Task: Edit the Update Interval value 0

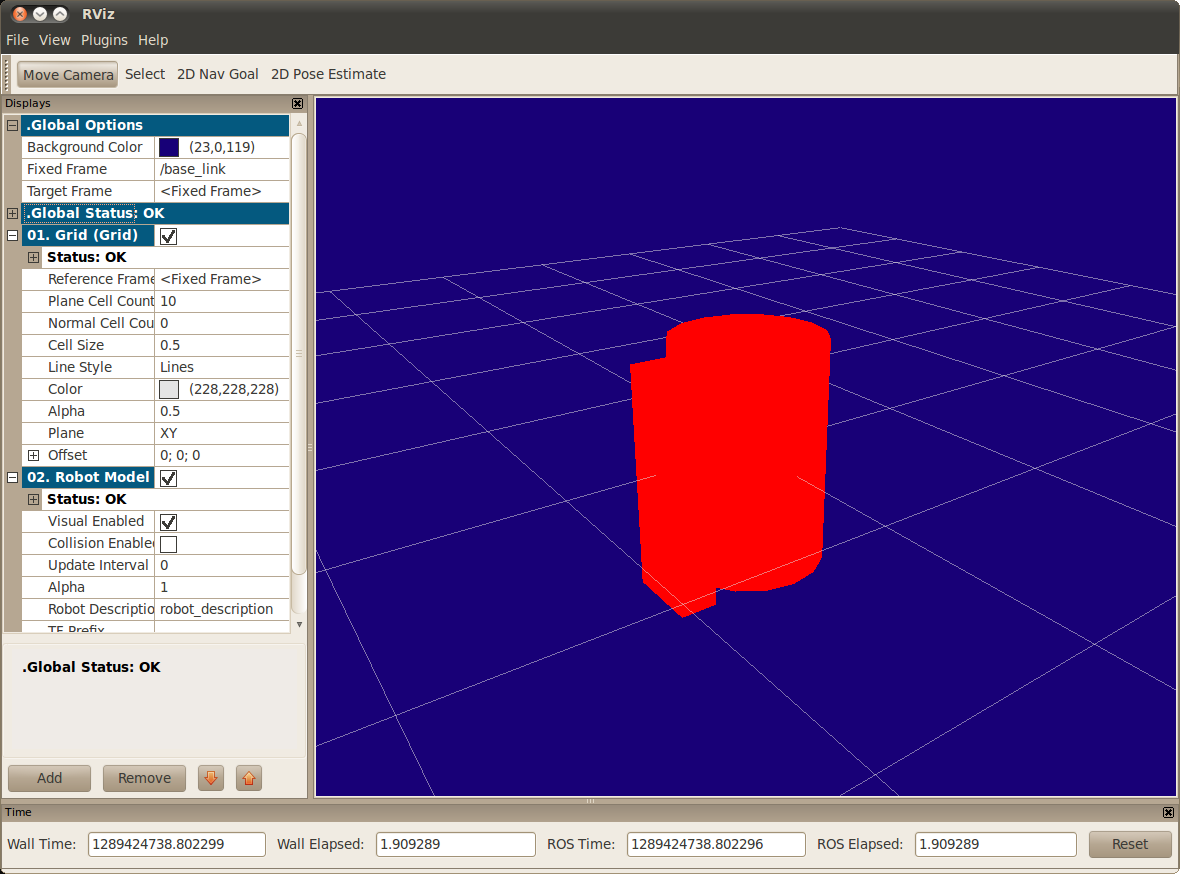Action: coord(222,565)
